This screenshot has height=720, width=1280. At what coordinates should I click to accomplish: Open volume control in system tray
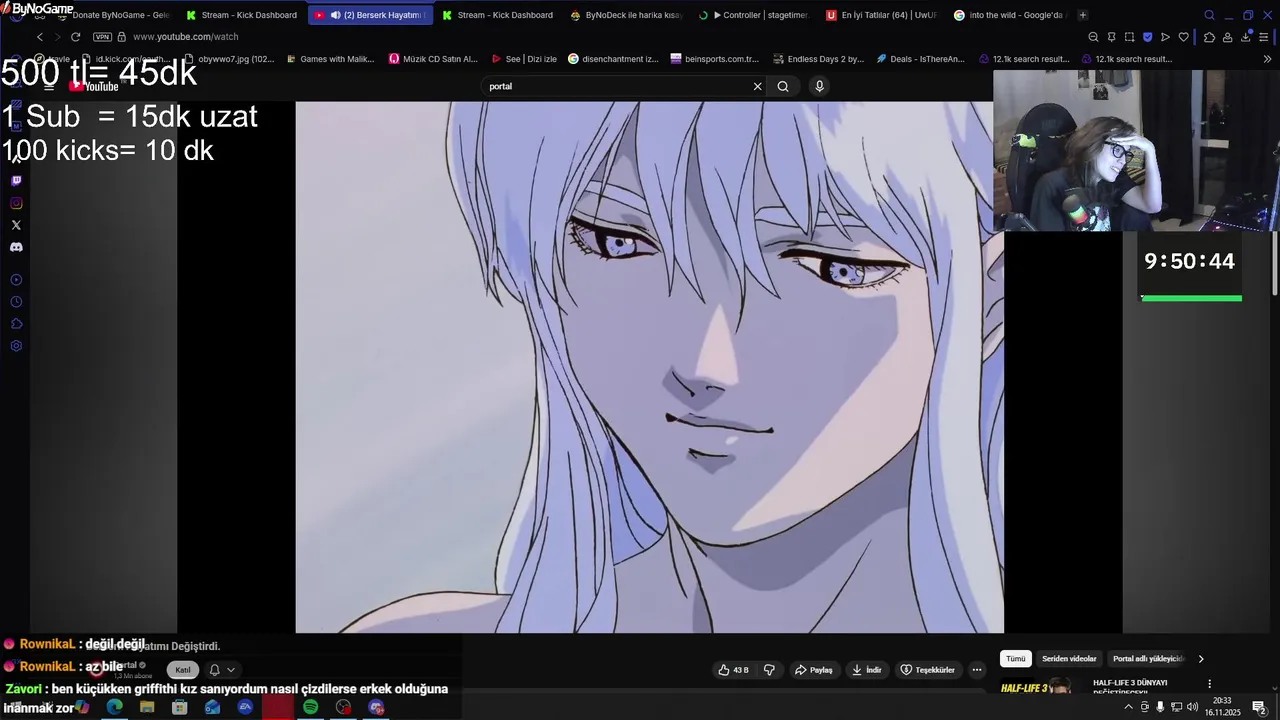pyautogui.click(x=1192, y=707)
